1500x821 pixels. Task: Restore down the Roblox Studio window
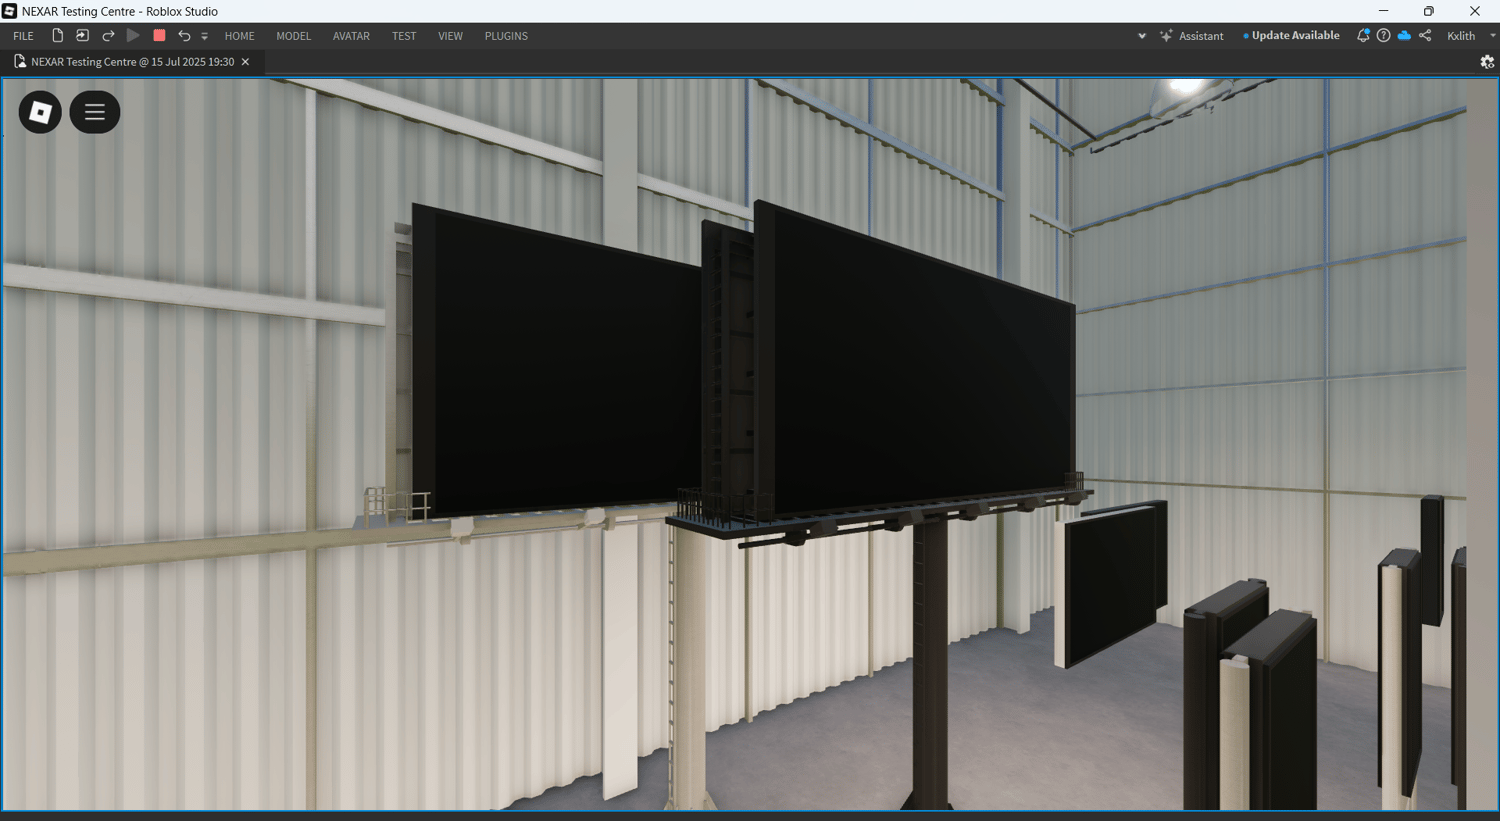click(x=1429, y=11)
